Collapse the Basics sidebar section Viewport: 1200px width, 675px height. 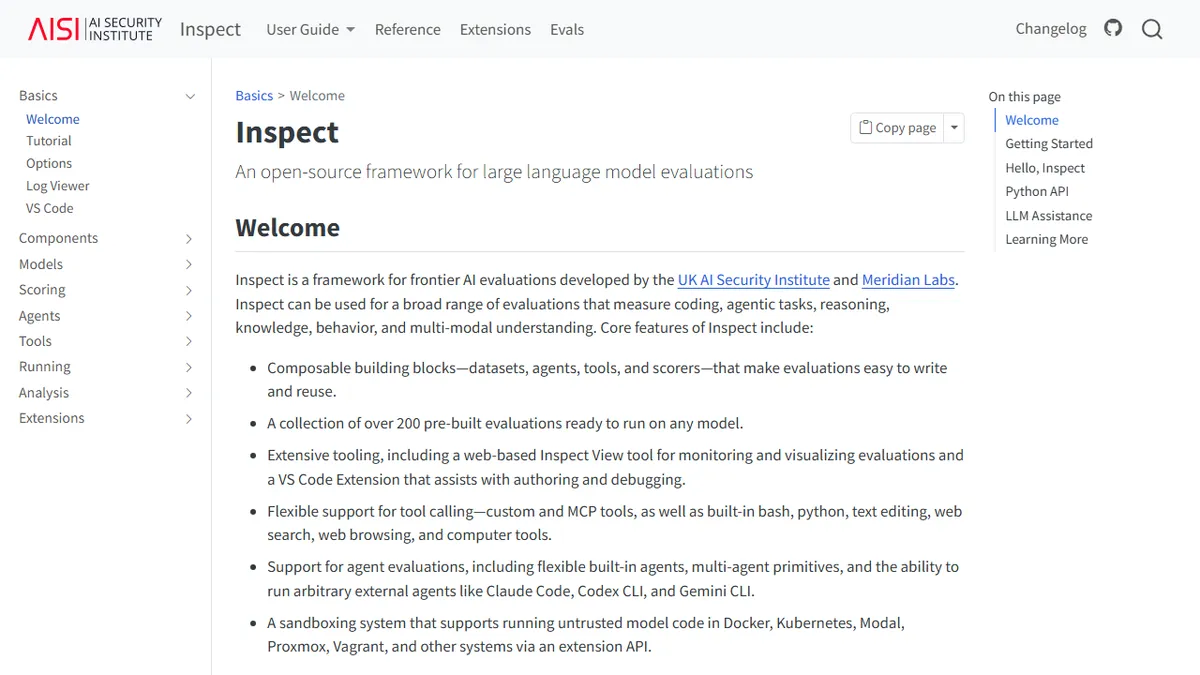coord(190,96)
